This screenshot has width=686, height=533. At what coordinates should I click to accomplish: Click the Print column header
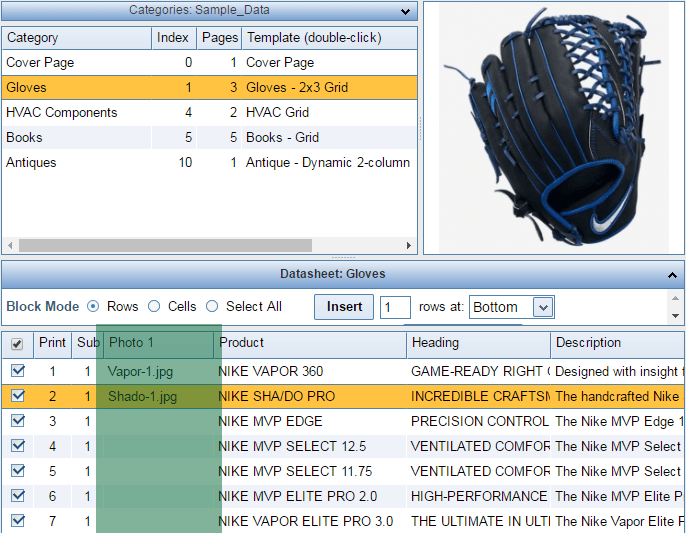click(x=52, y=343)
